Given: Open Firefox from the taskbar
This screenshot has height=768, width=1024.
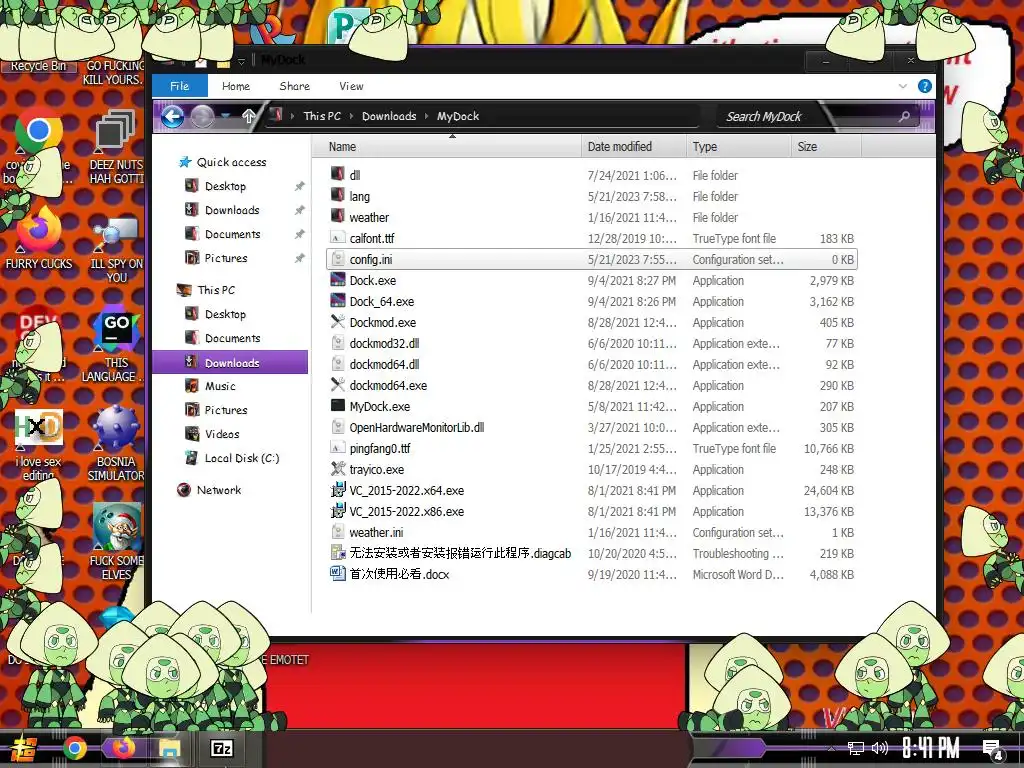Looking at the screenshot, I should tap(123, 748).
